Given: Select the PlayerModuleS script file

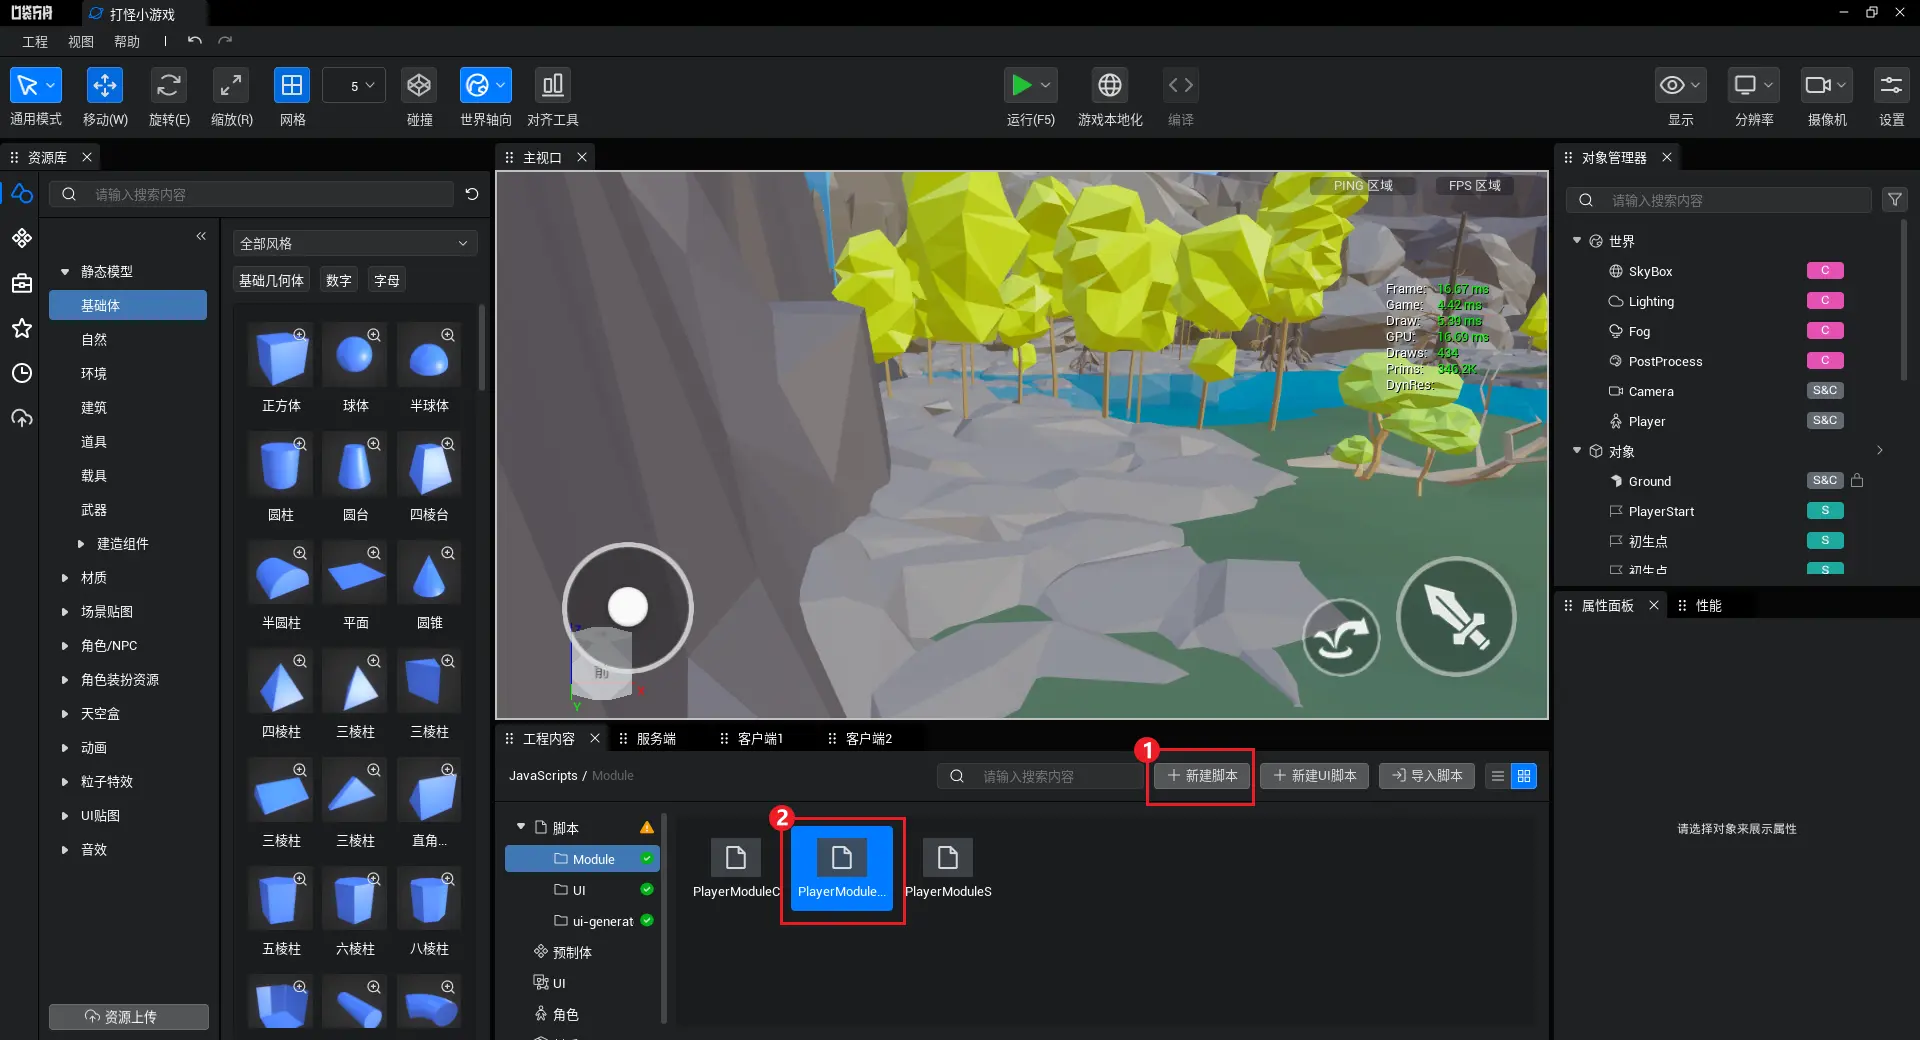Looking at the screenshot, I should click(x=948, y=869).
